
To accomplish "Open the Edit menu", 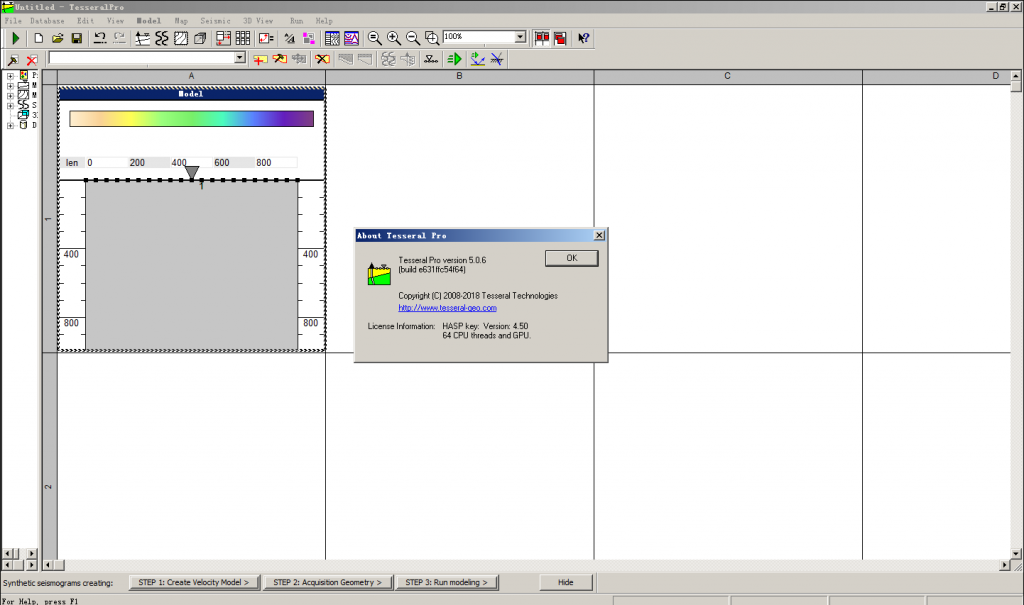I will coord(86,21).
